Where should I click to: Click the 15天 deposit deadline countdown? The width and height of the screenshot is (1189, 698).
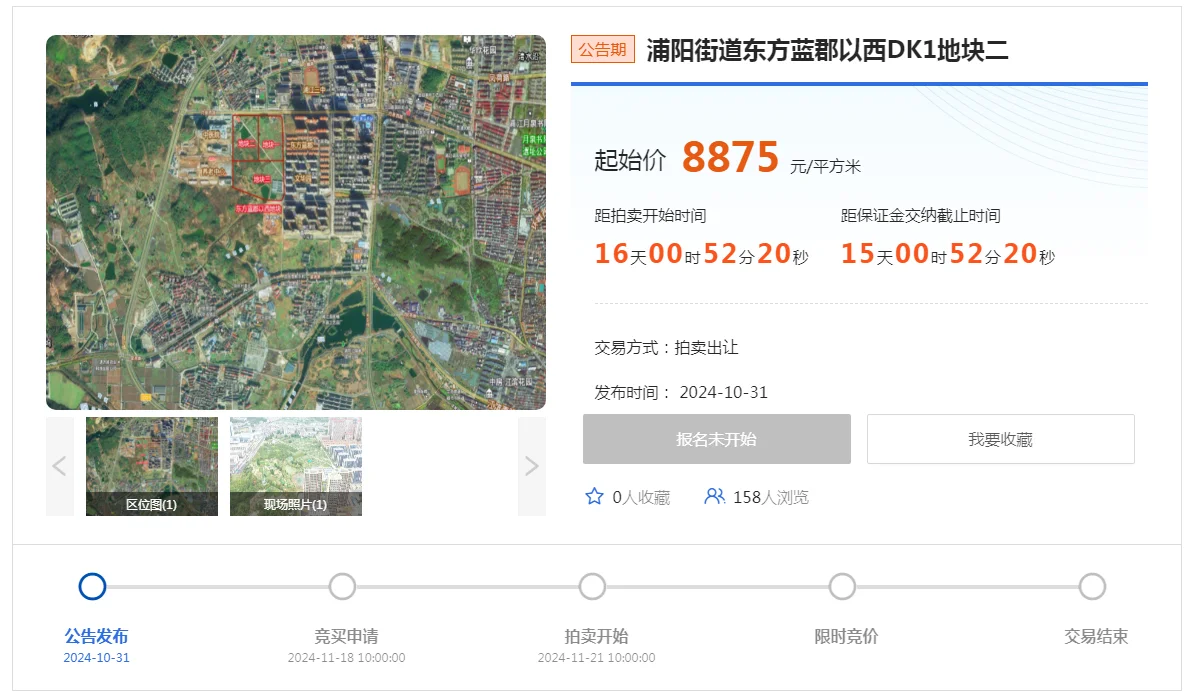coord(948,254)
